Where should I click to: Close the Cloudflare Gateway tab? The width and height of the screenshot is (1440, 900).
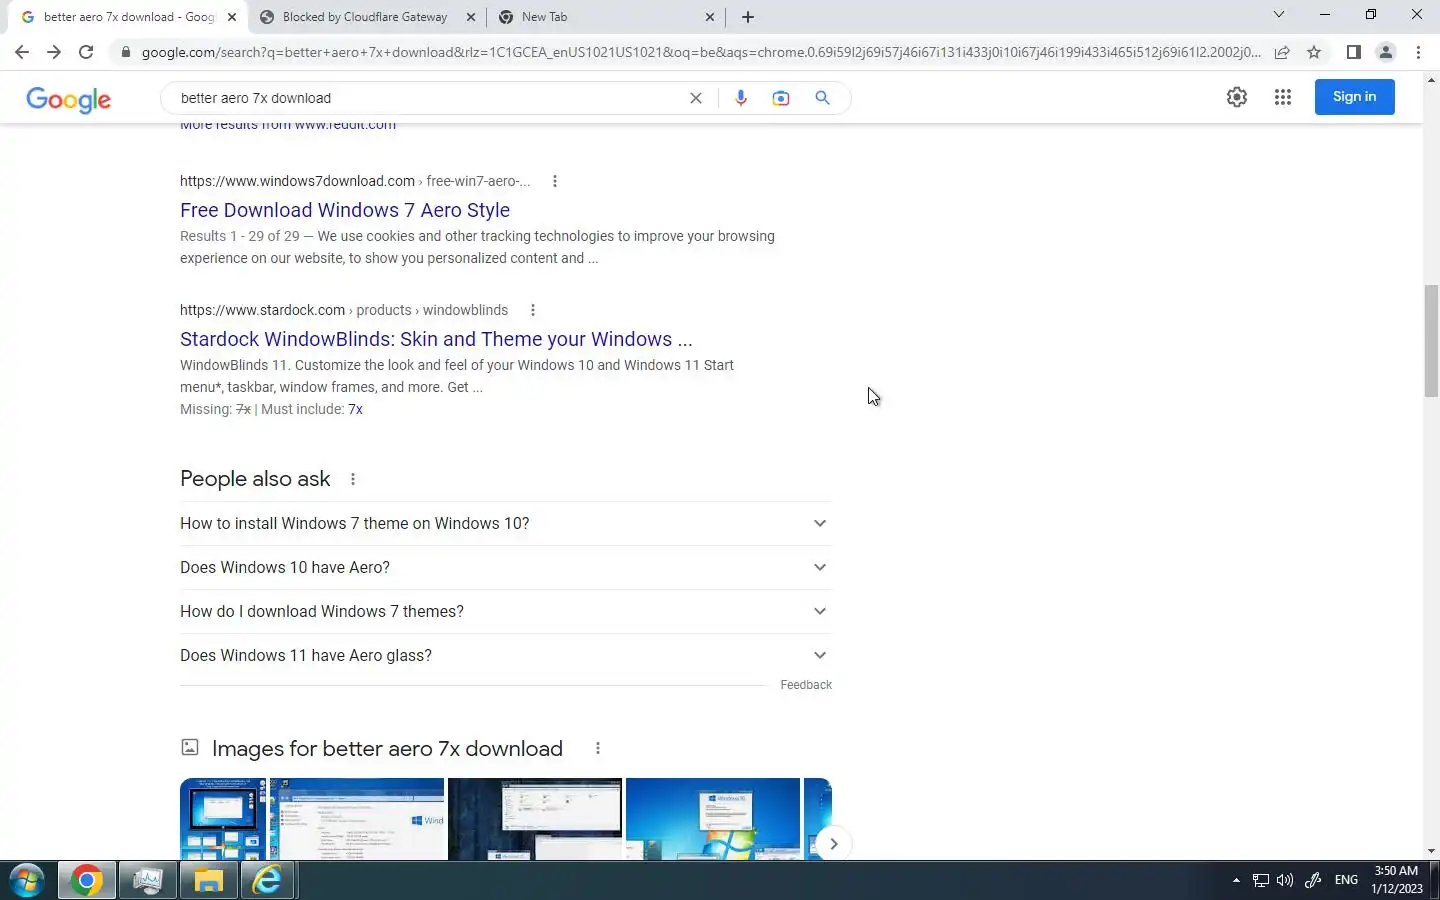point(471,17)
